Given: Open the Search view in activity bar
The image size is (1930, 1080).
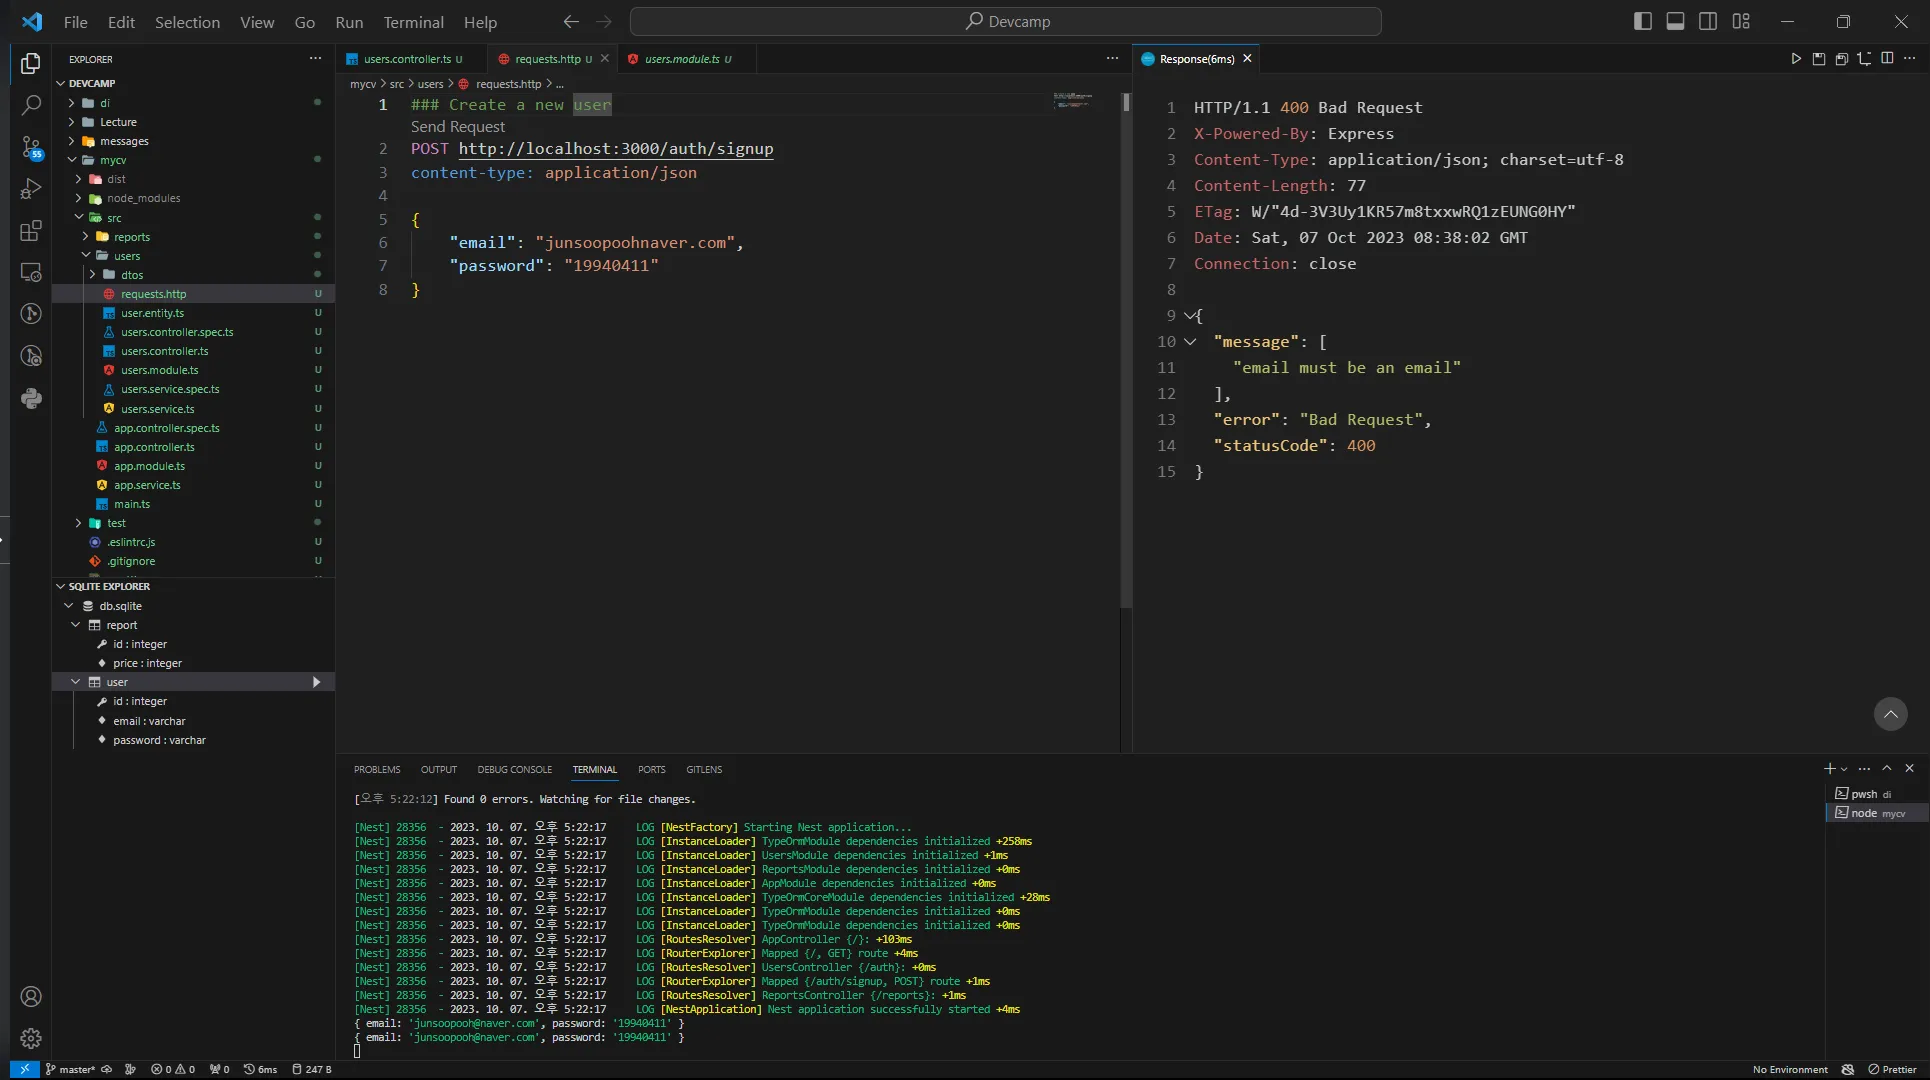Looking at the screenshot, I should pyautogui.click(x=31, y=105).
